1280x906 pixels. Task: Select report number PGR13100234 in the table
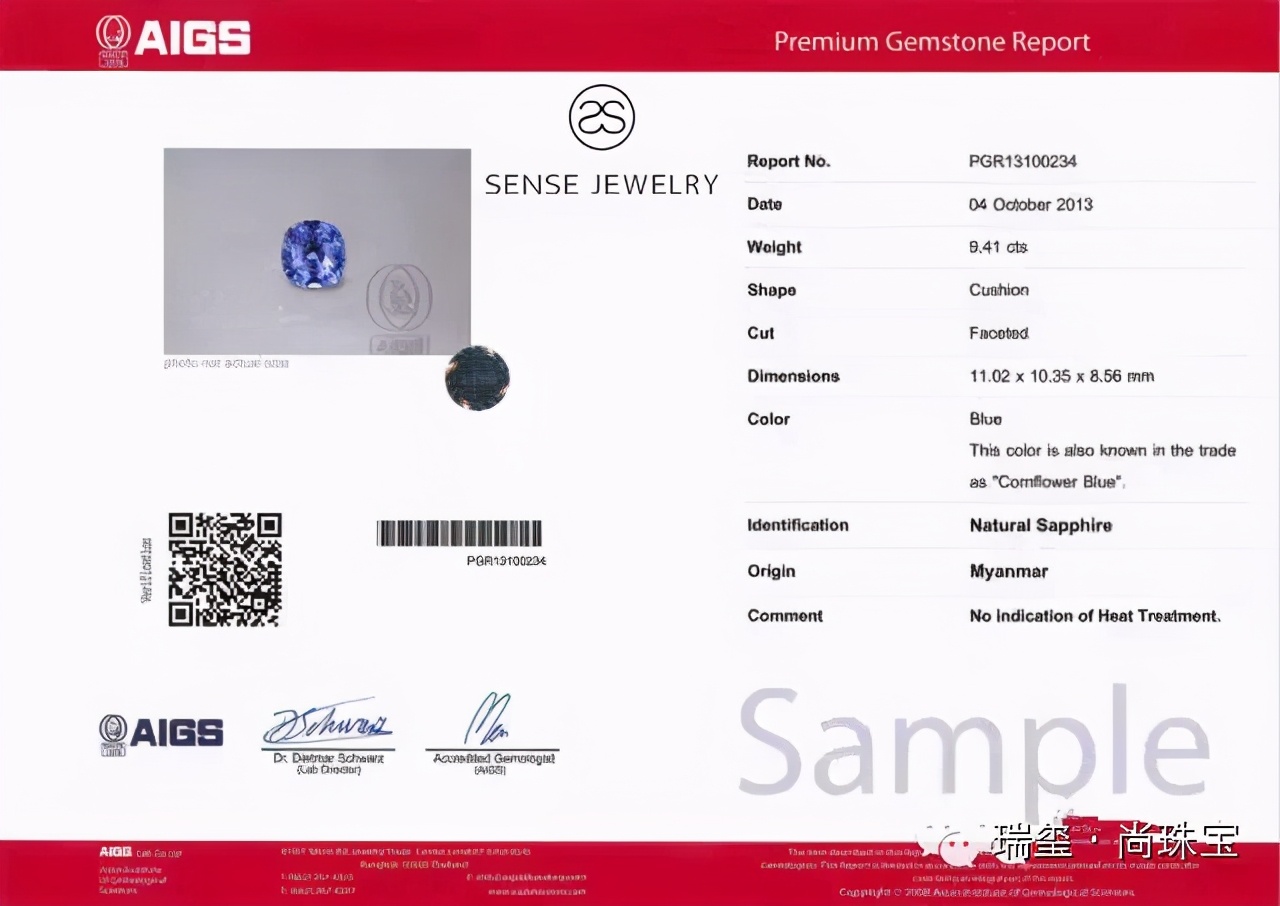[x=1023, y=161]
